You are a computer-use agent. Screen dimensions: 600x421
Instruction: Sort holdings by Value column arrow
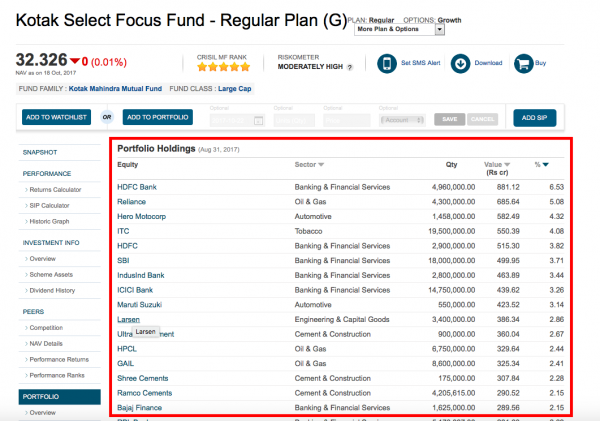pos(507,165)
